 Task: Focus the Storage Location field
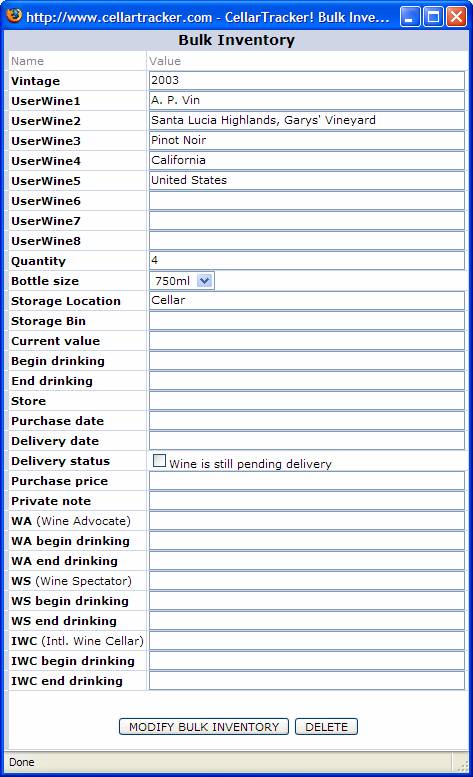coord(307,301)
